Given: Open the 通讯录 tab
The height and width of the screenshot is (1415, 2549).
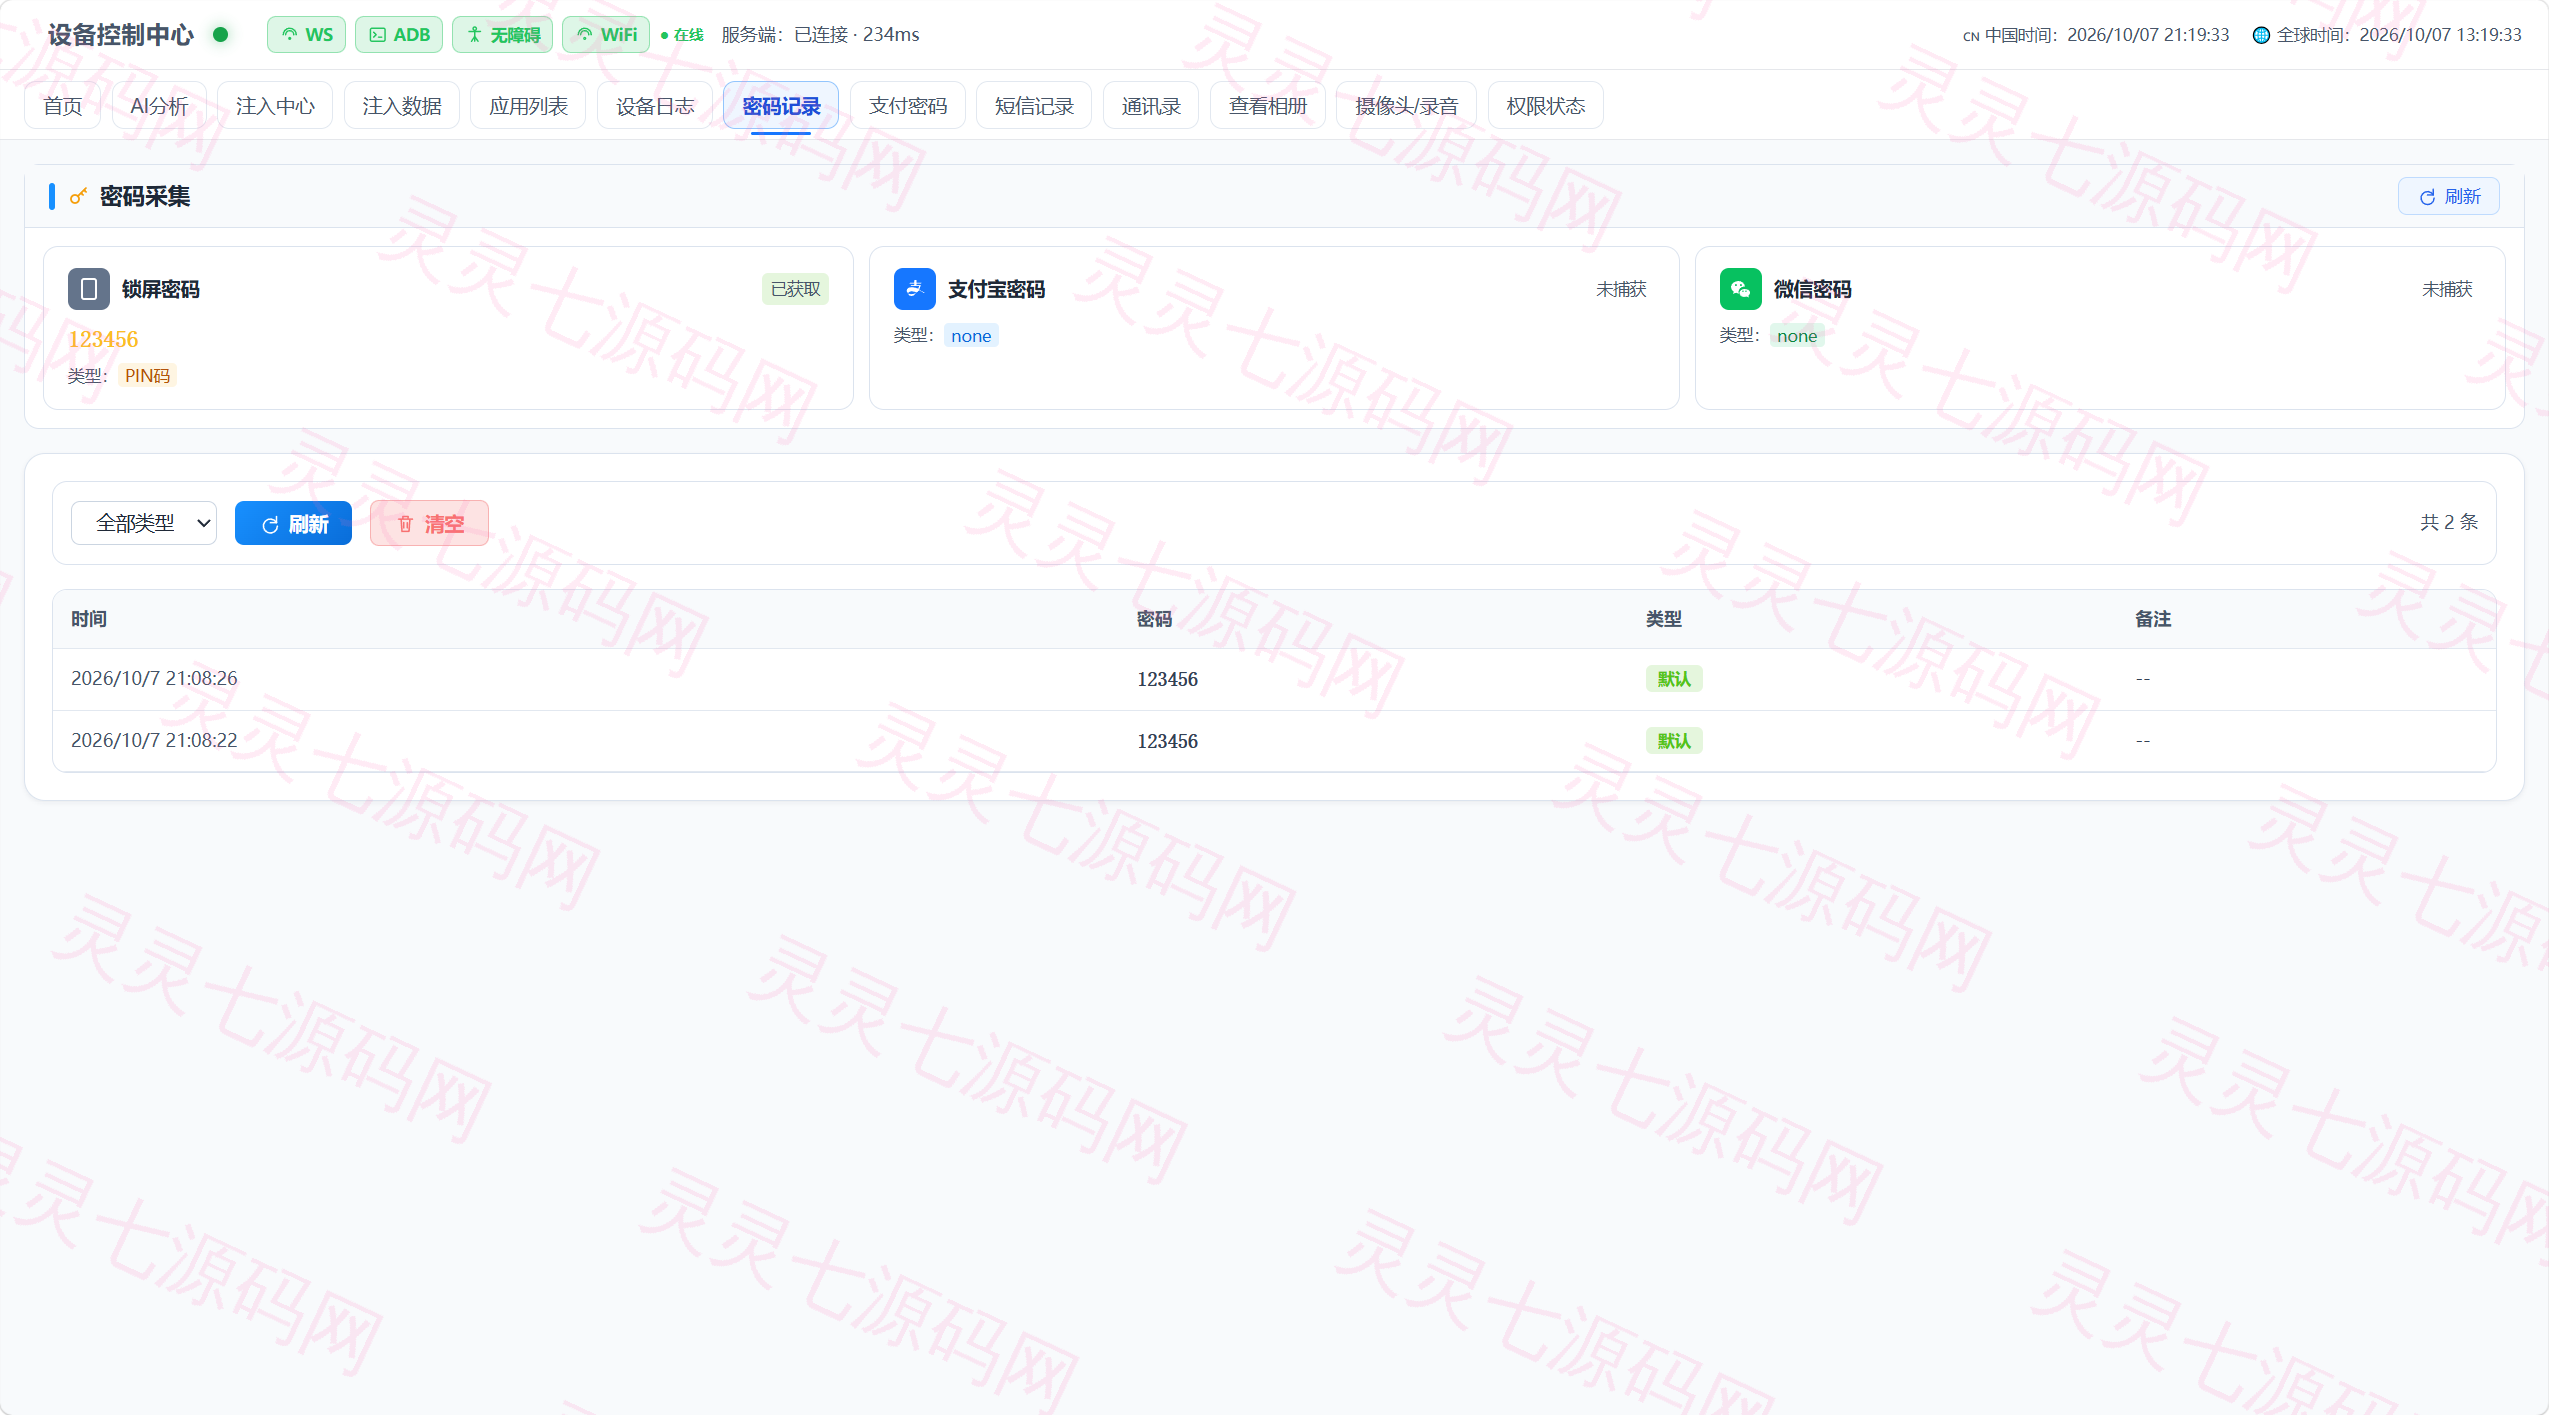Looking at the screenshot, I should coord(1151,105).
